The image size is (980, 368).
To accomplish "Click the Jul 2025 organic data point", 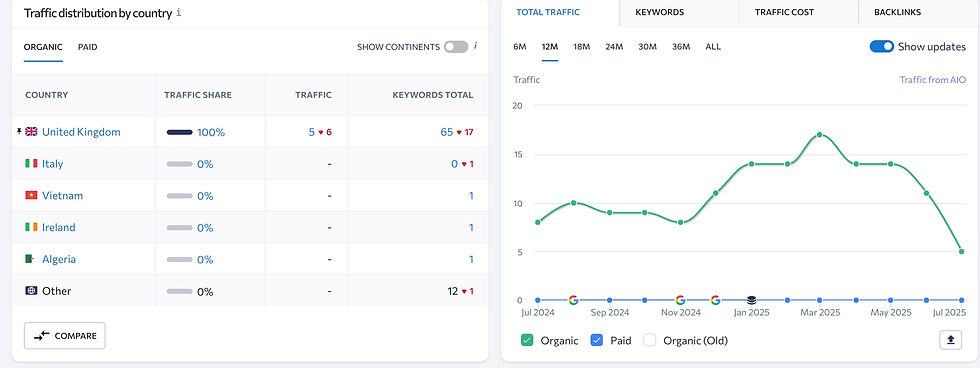I will pyautogui.click(x=961, y=252).
